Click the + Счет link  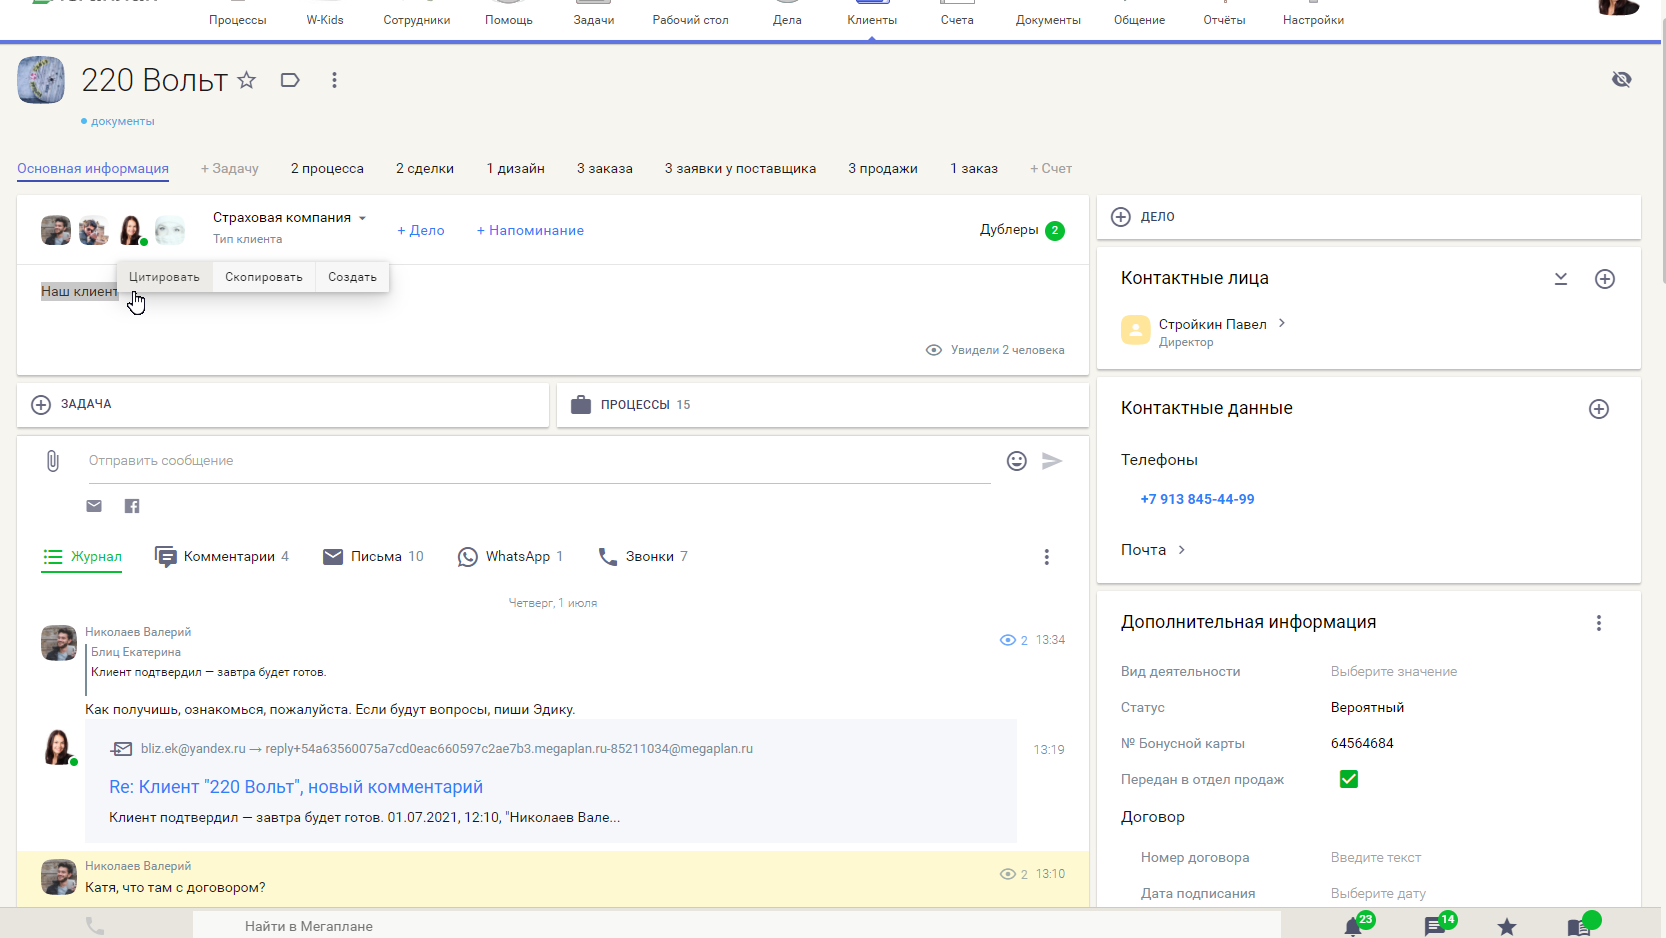pyautogui.click(x=1051, y=169)
